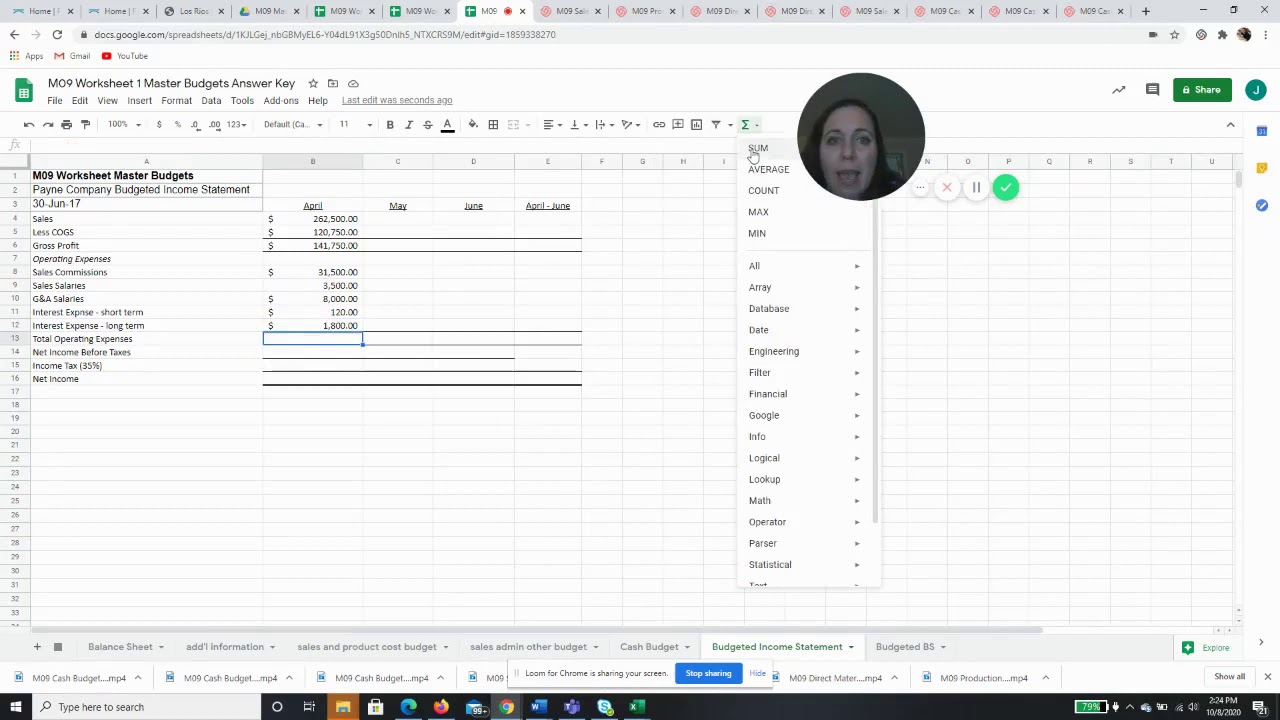Image resolution: width=1280 pixels, height=720 pixels.
Task: Open the Add-ons menu
Action: click(x=281, y=100)
